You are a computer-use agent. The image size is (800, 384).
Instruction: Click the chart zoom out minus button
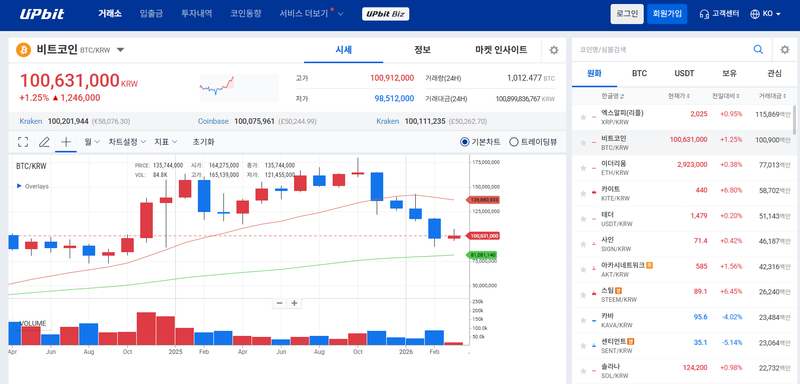pyautogui.click(x=279, y=303)
